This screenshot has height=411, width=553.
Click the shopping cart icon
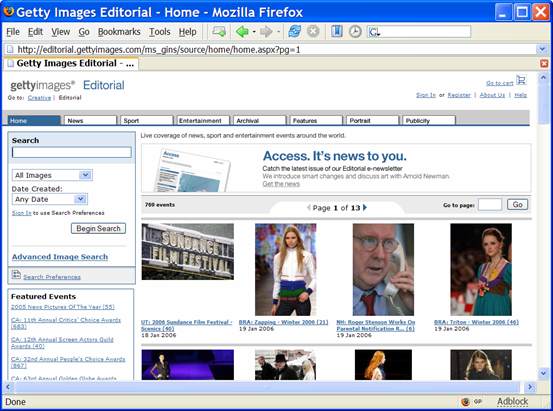pyautogui.click(x=521, y=80)
